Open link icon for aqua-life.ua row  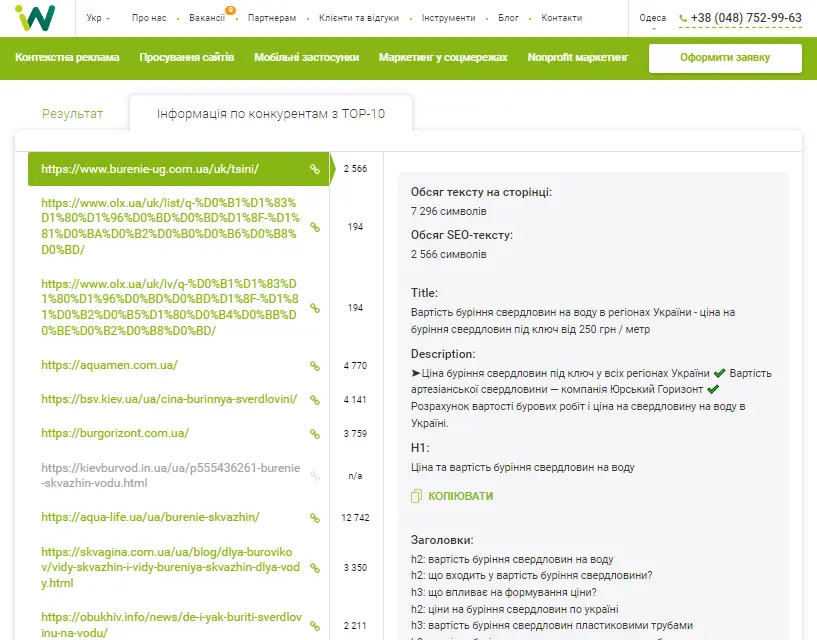click(x=315, y=518)
